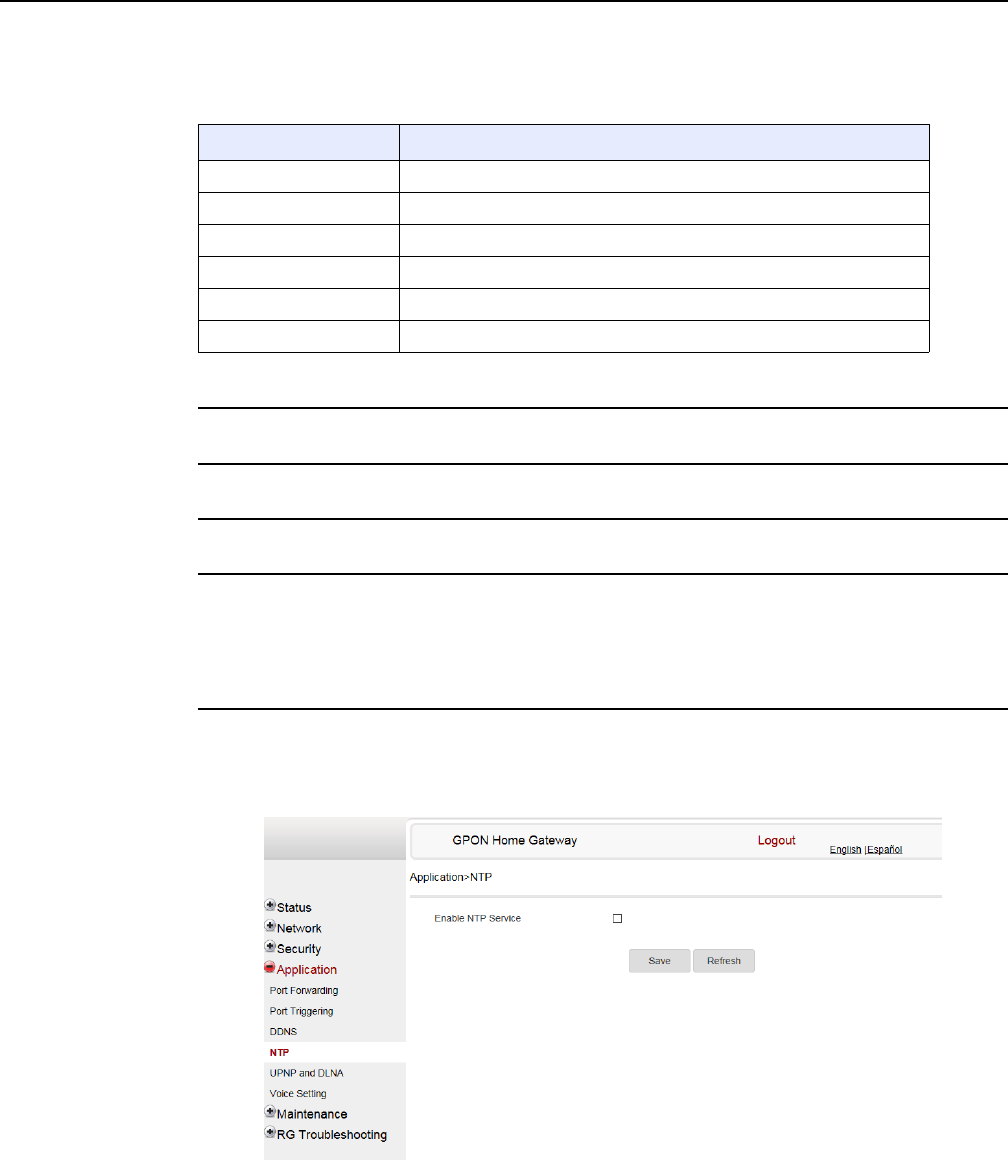Screen dimensions: 1008x1160
Task: Select the NTP menu item
Action: pos(280,1052)
